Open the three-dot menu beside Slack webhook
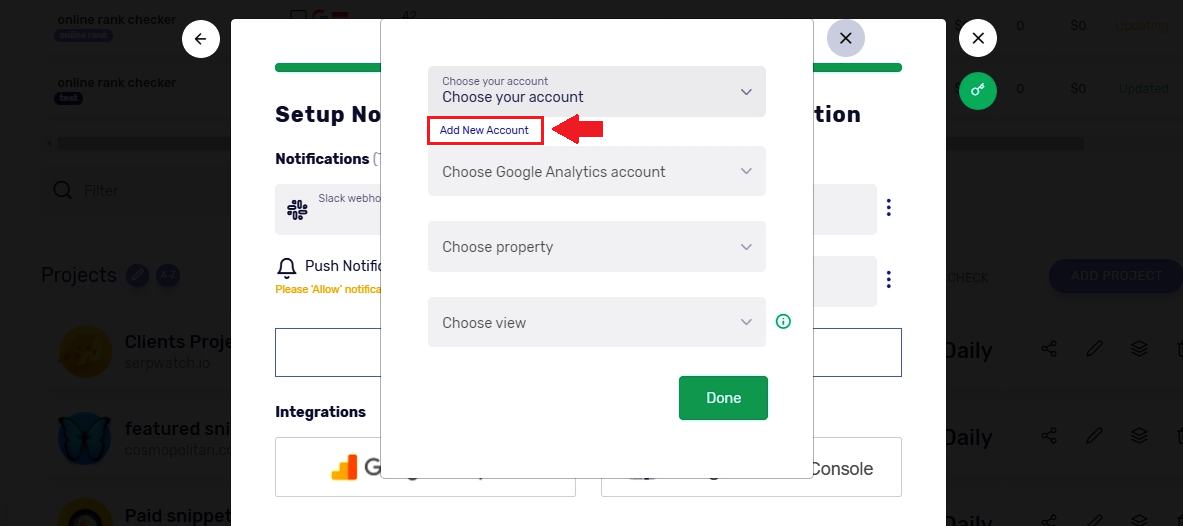 click(x=889, y=207)
